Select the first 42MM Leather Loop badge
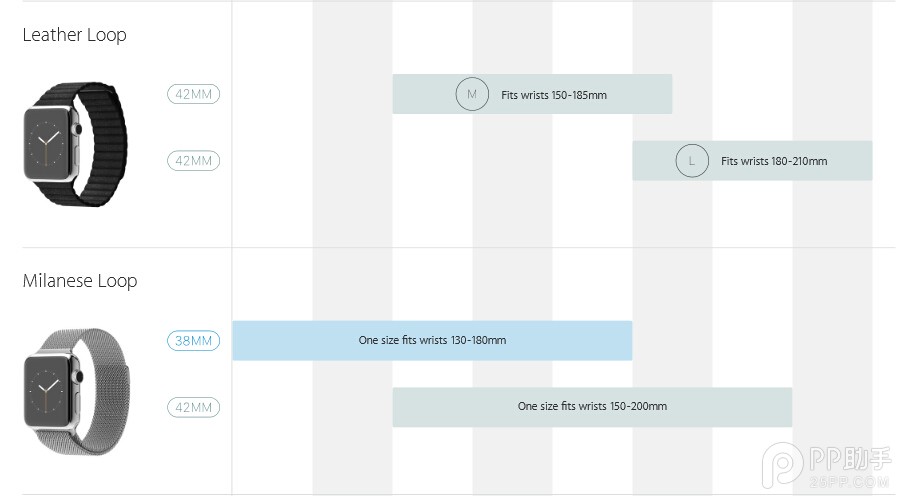Image resolution: width=902 pixels, height=496 pixels. pyautogui.click(x=193, y=94)
